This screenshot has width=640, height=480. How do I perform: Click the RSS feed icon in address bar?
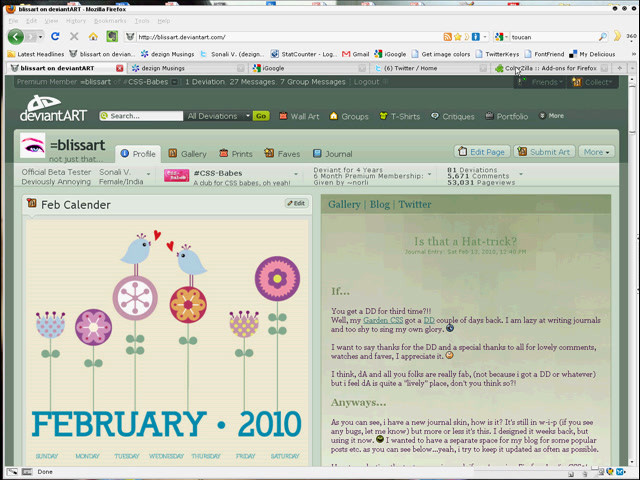click(x=448, y=37)
